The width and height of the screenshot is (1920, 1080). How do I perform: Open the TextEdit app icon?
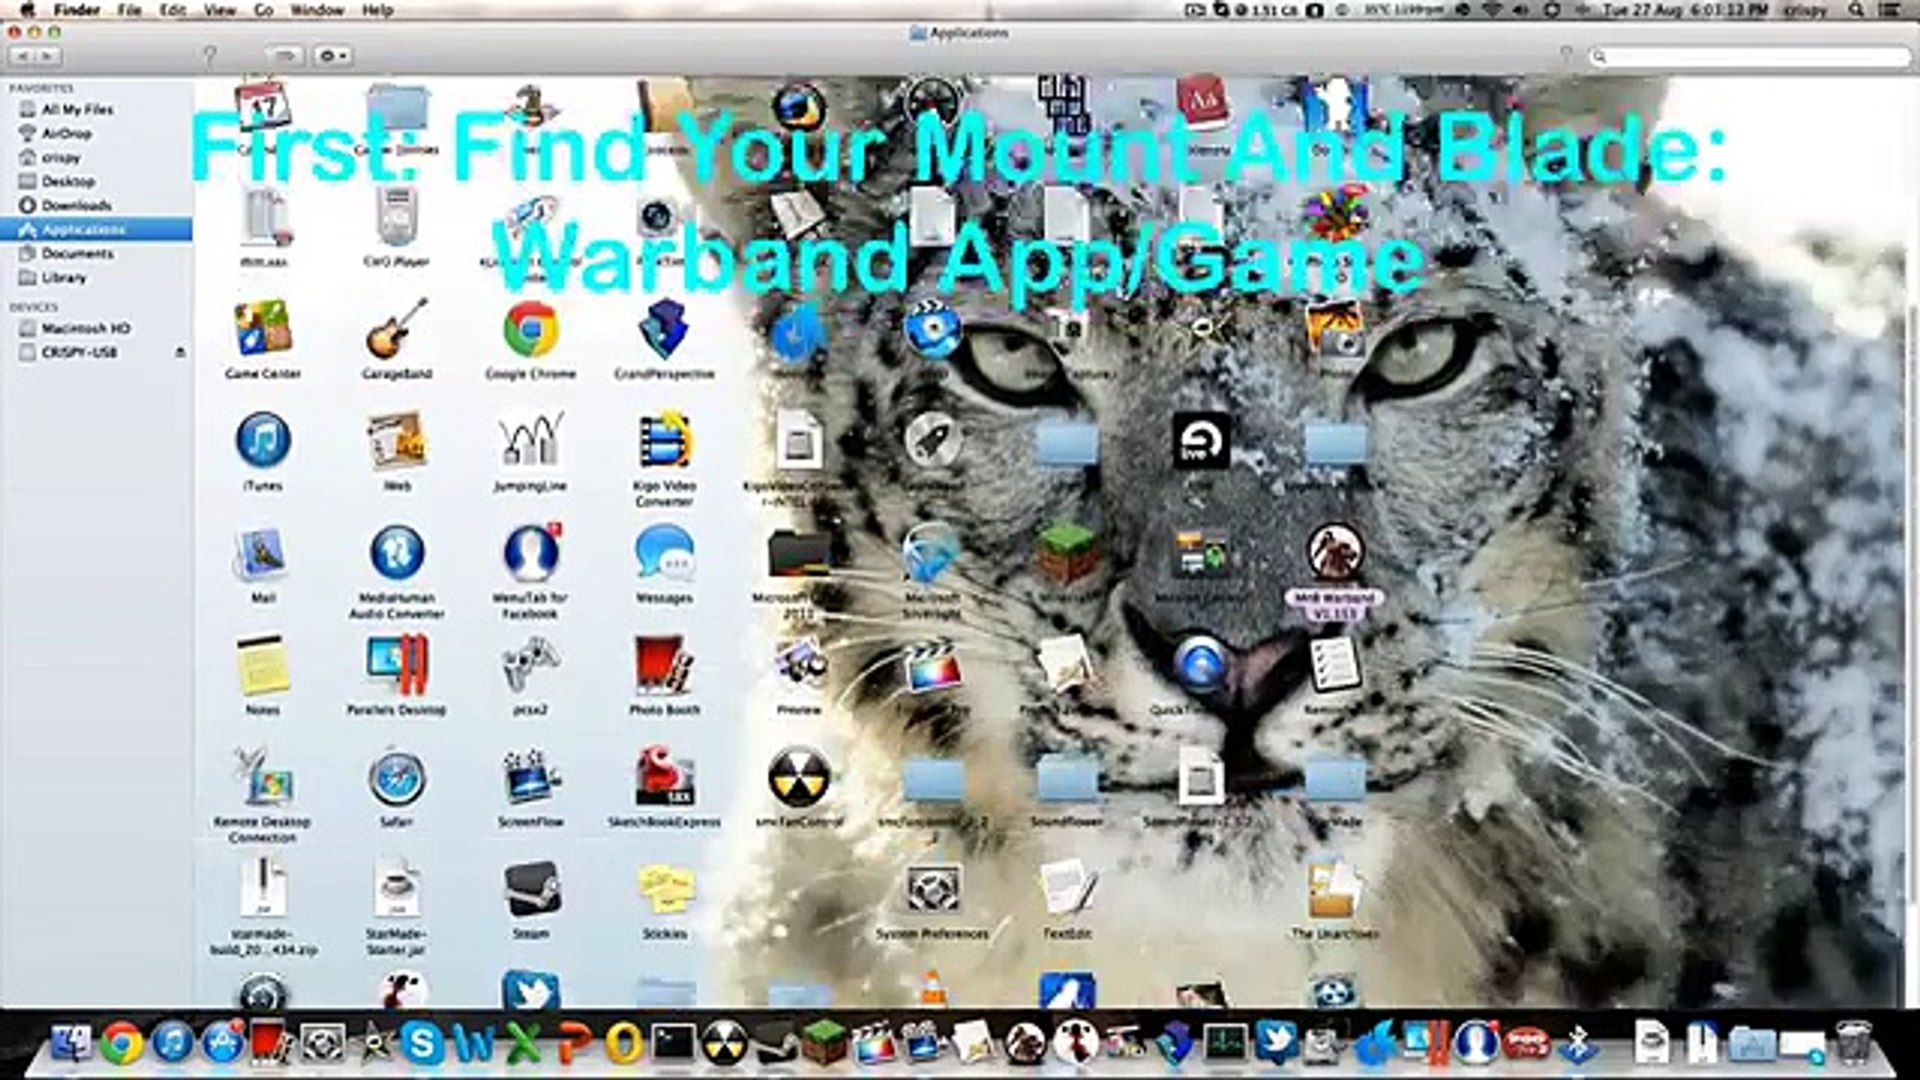point(1066,889)
